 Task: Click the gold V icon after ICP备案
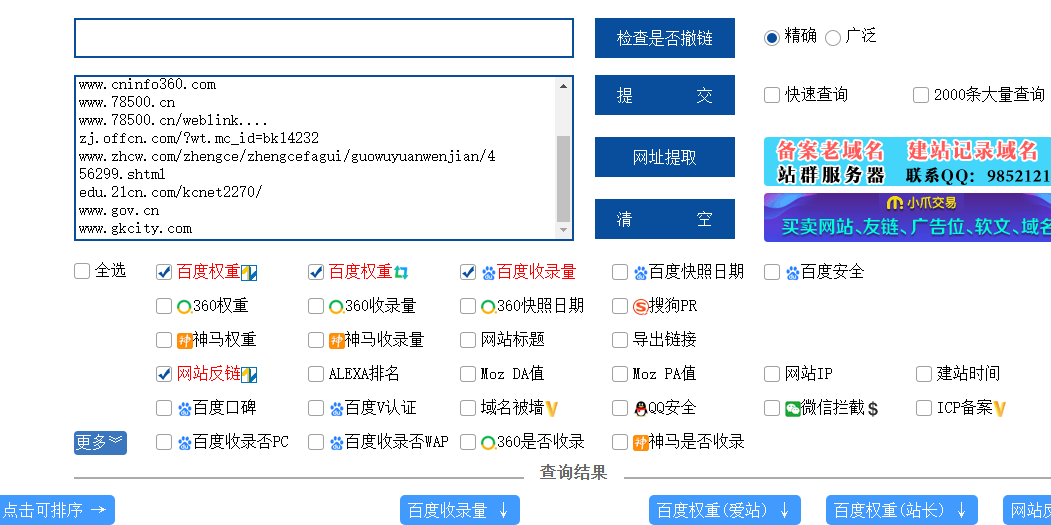pos(1000,408)
